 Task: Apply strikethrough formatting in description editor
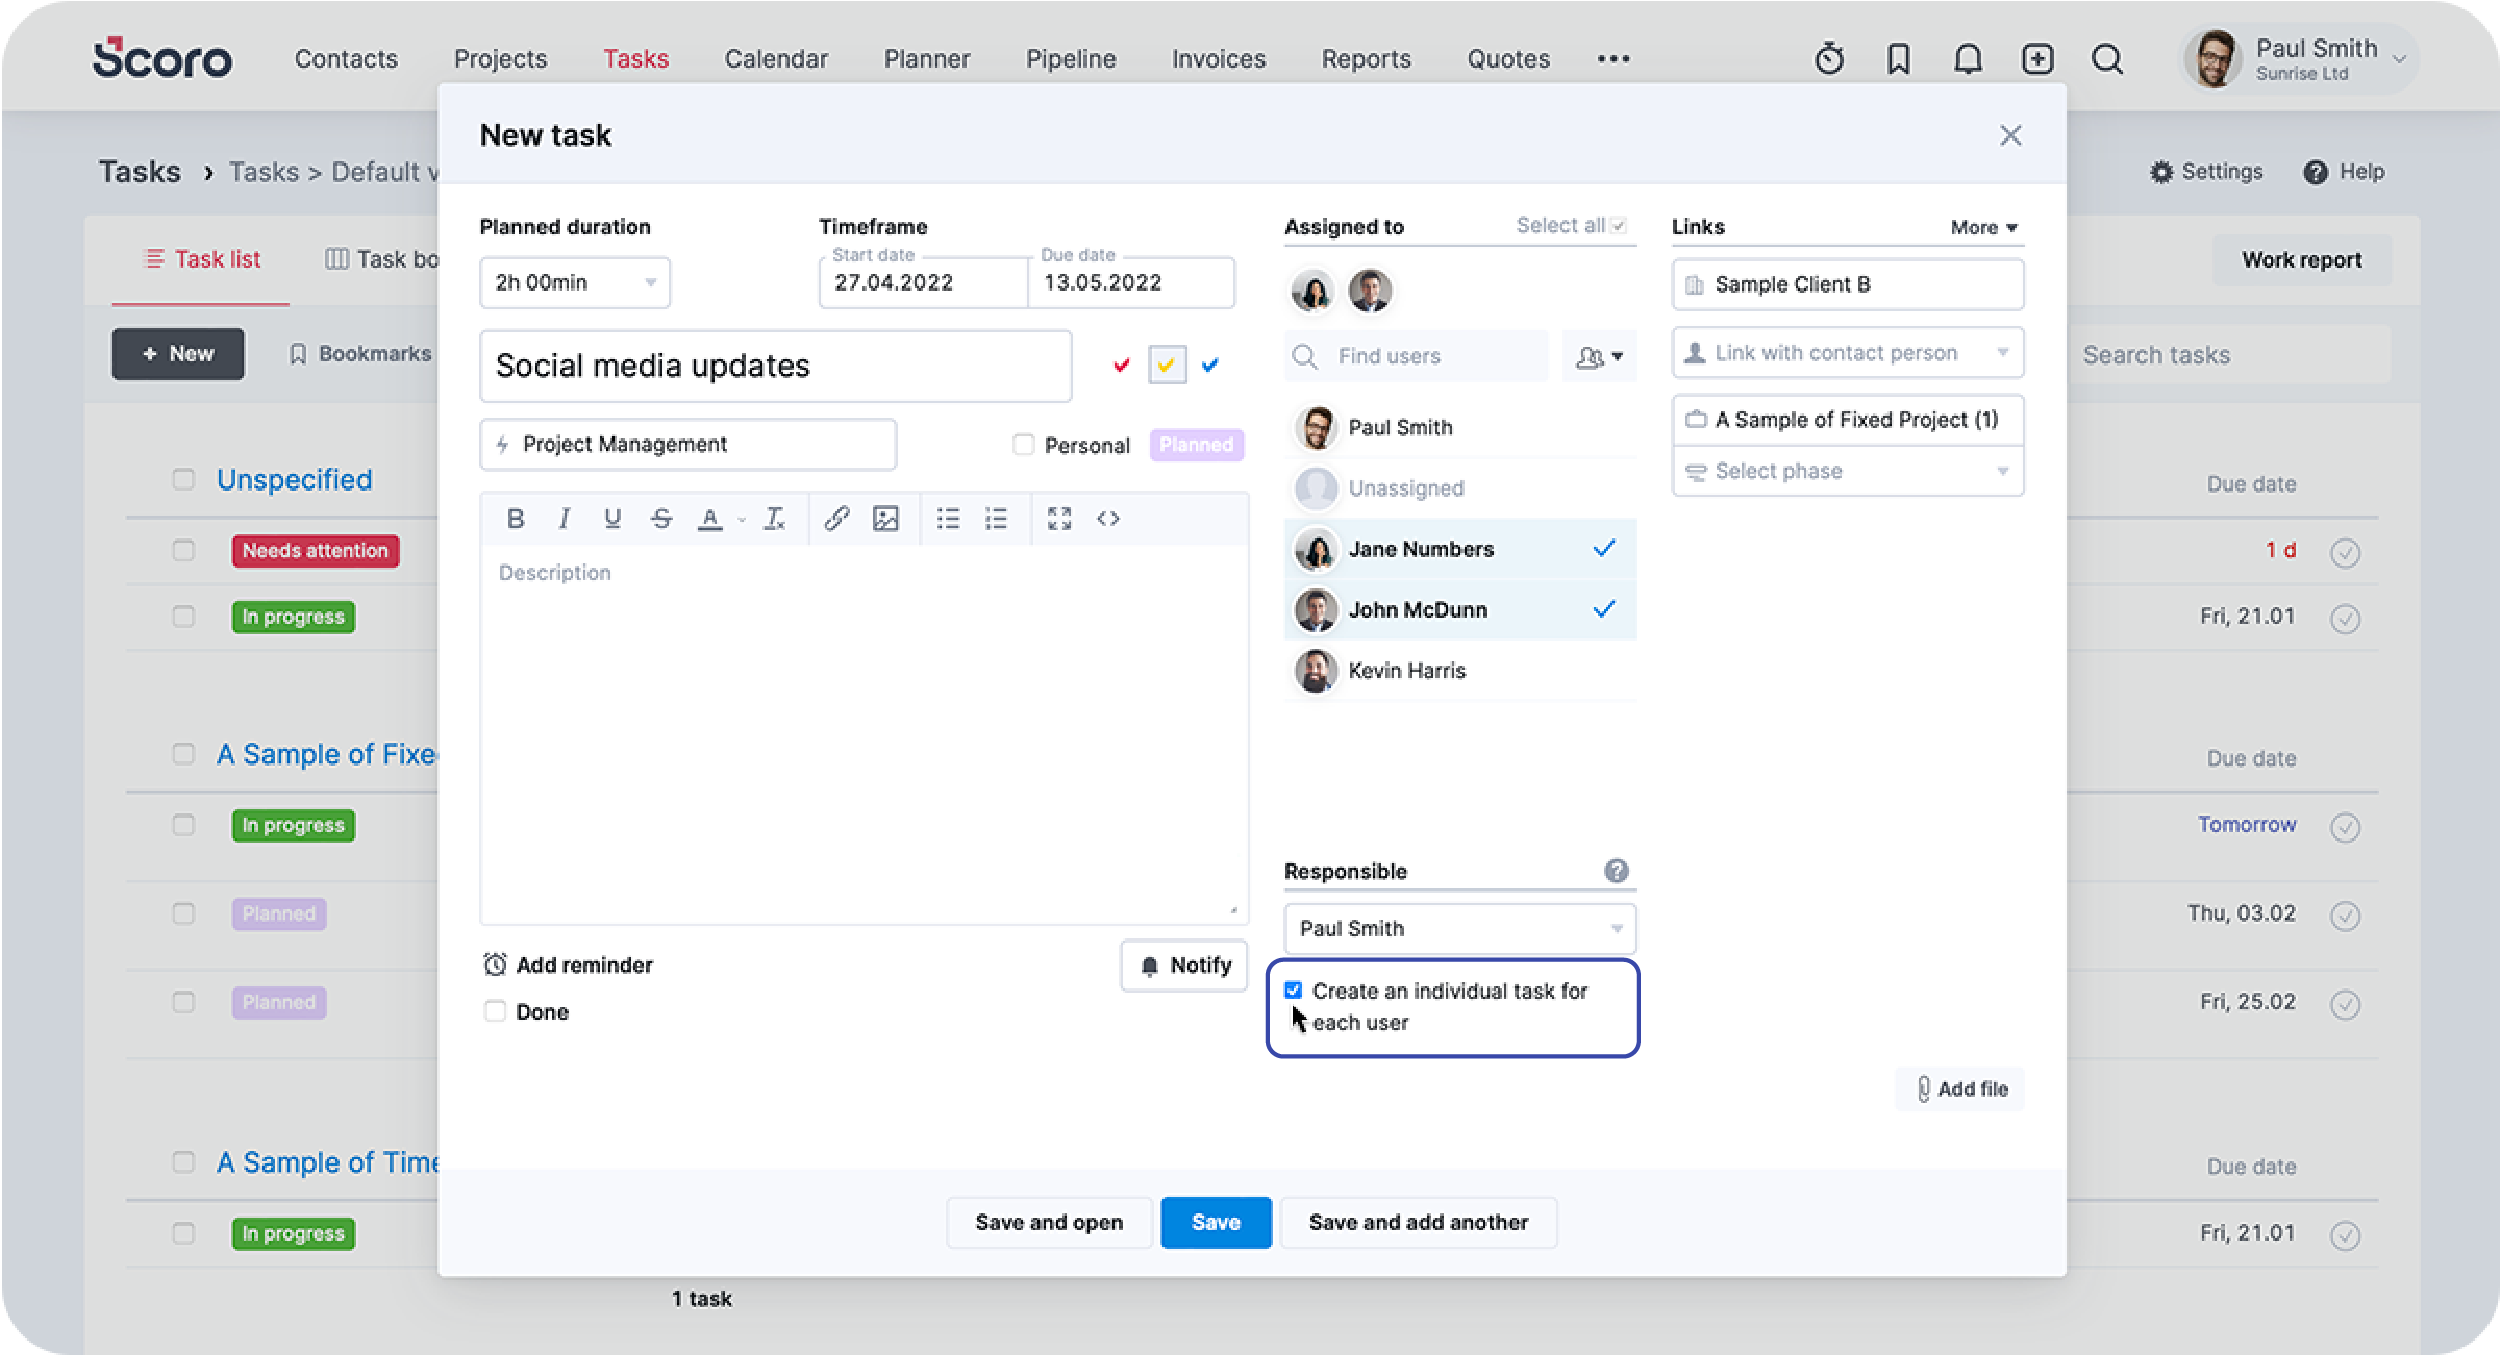click(x=661, y=518)
